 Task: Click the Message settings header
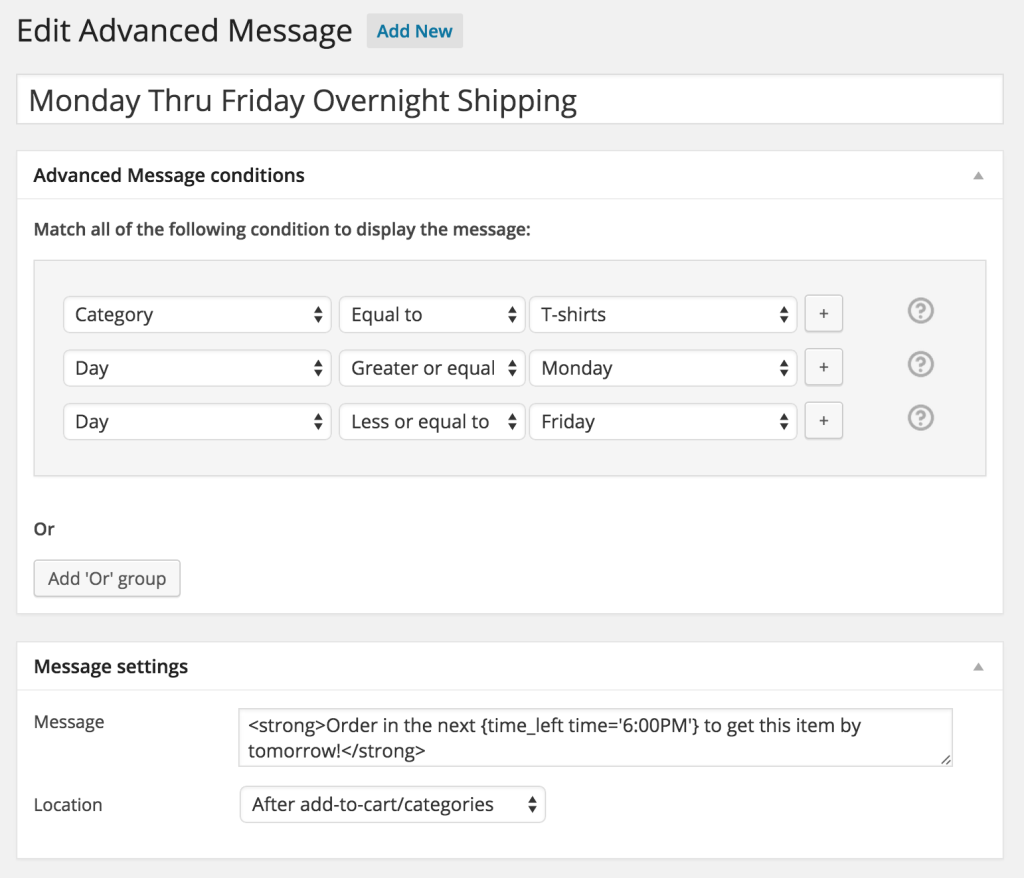point(109,665)
